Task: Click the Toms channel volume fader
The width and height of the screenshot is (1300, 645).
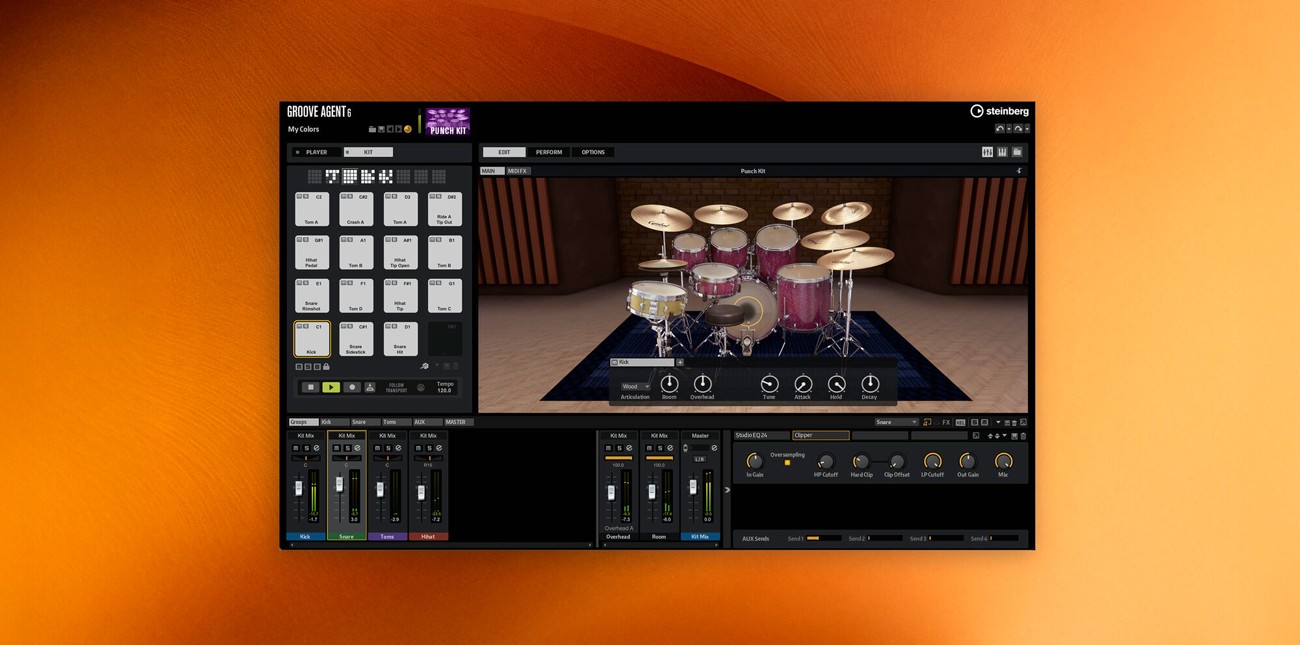Action: pyautogui.click(x=380, y=489)
